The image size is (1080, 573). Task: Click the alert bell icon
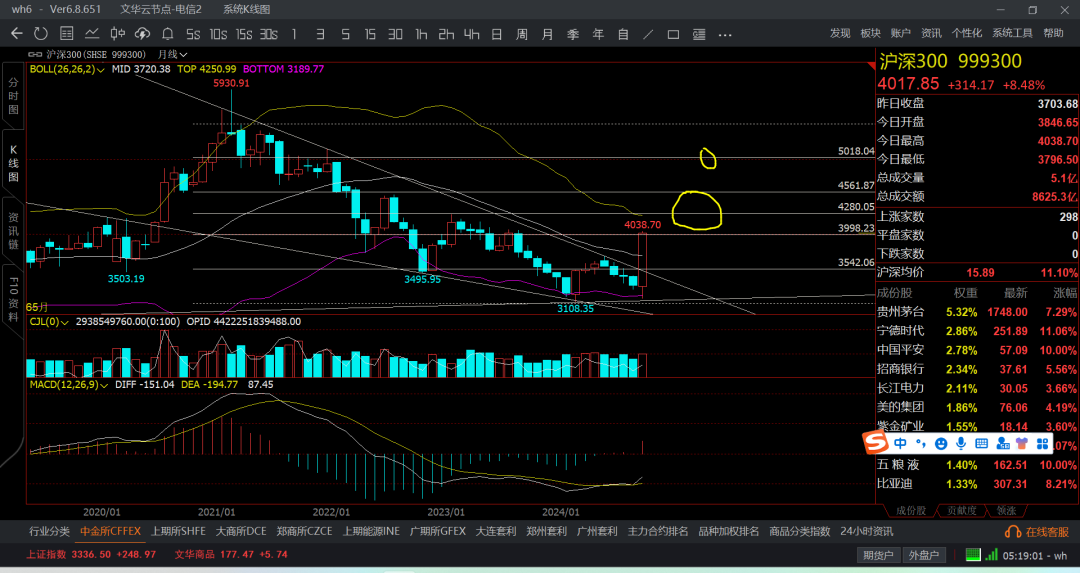pyautogui.click(x=167, y=34)
